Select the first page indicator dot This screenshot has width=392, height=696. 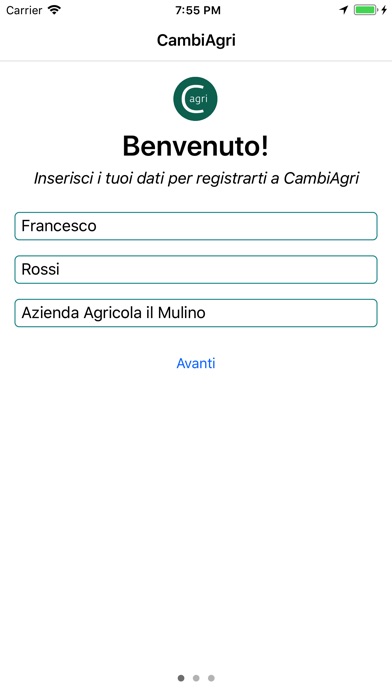pyautogui.click(x=181, y=678)
